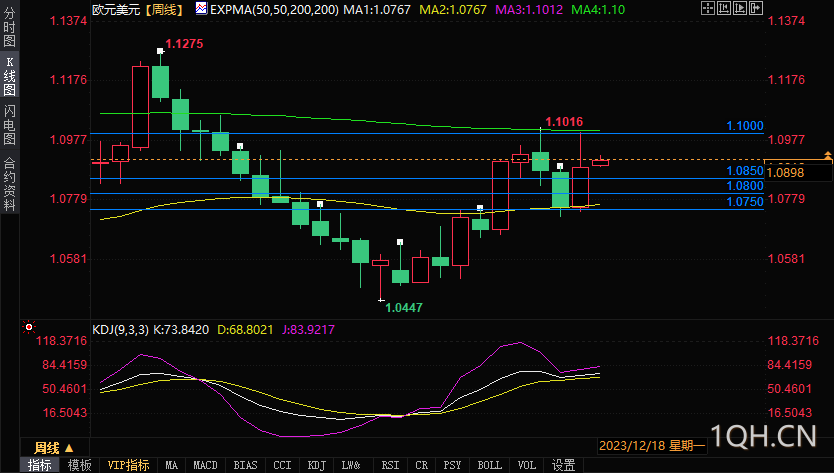Open the VIP指标 tab
This screenshot has height=473, width=834.
(x=129, y=465)
